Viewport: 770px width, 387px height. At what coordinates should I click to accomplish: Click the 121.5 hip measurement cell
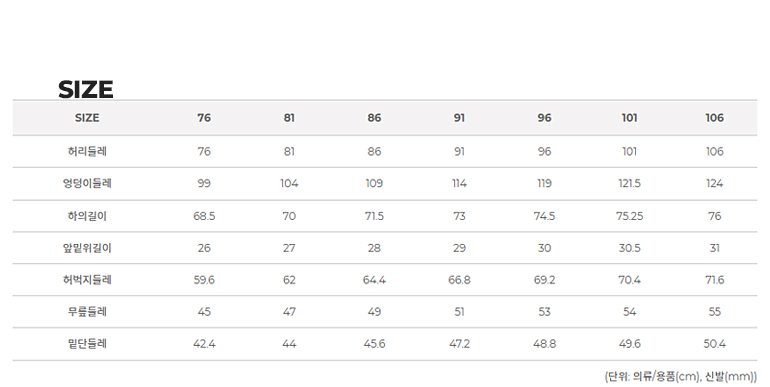click(x=630, y=183)
